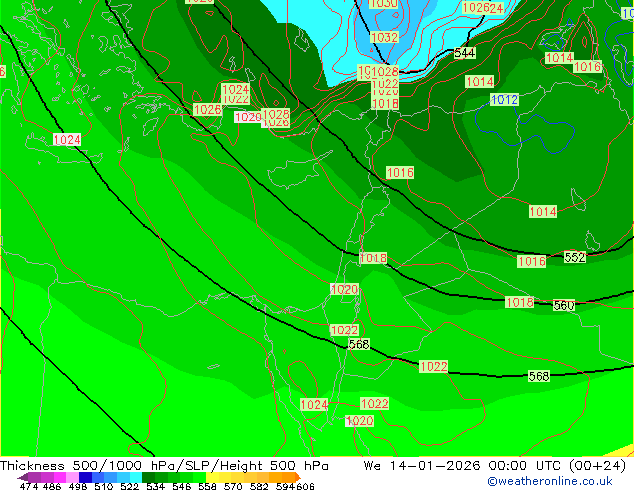Click the dark blue legend color swatch
Image resolution: width=634 pixels, height=490 pixels.
point(85,477)
